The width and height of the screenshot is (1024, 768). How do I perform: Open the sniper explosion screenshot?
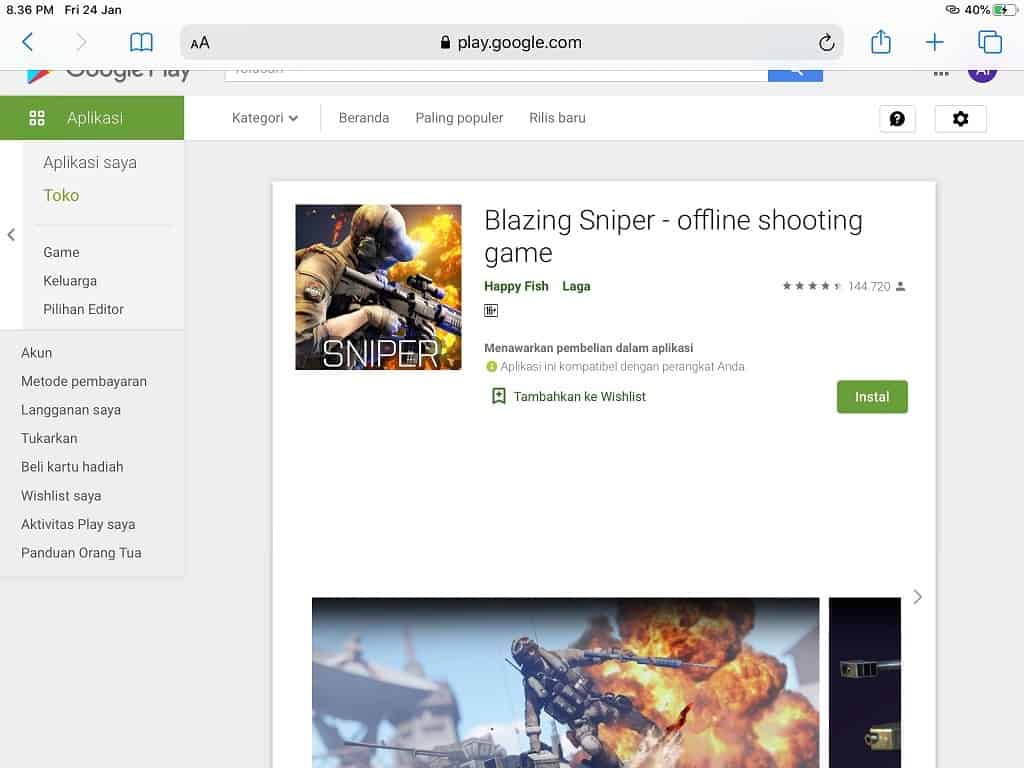566,682
